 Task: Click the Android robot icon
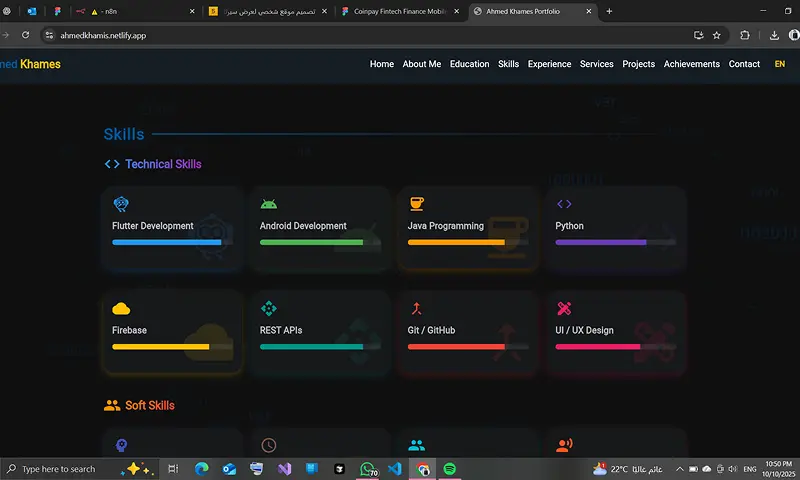(268, 204)
